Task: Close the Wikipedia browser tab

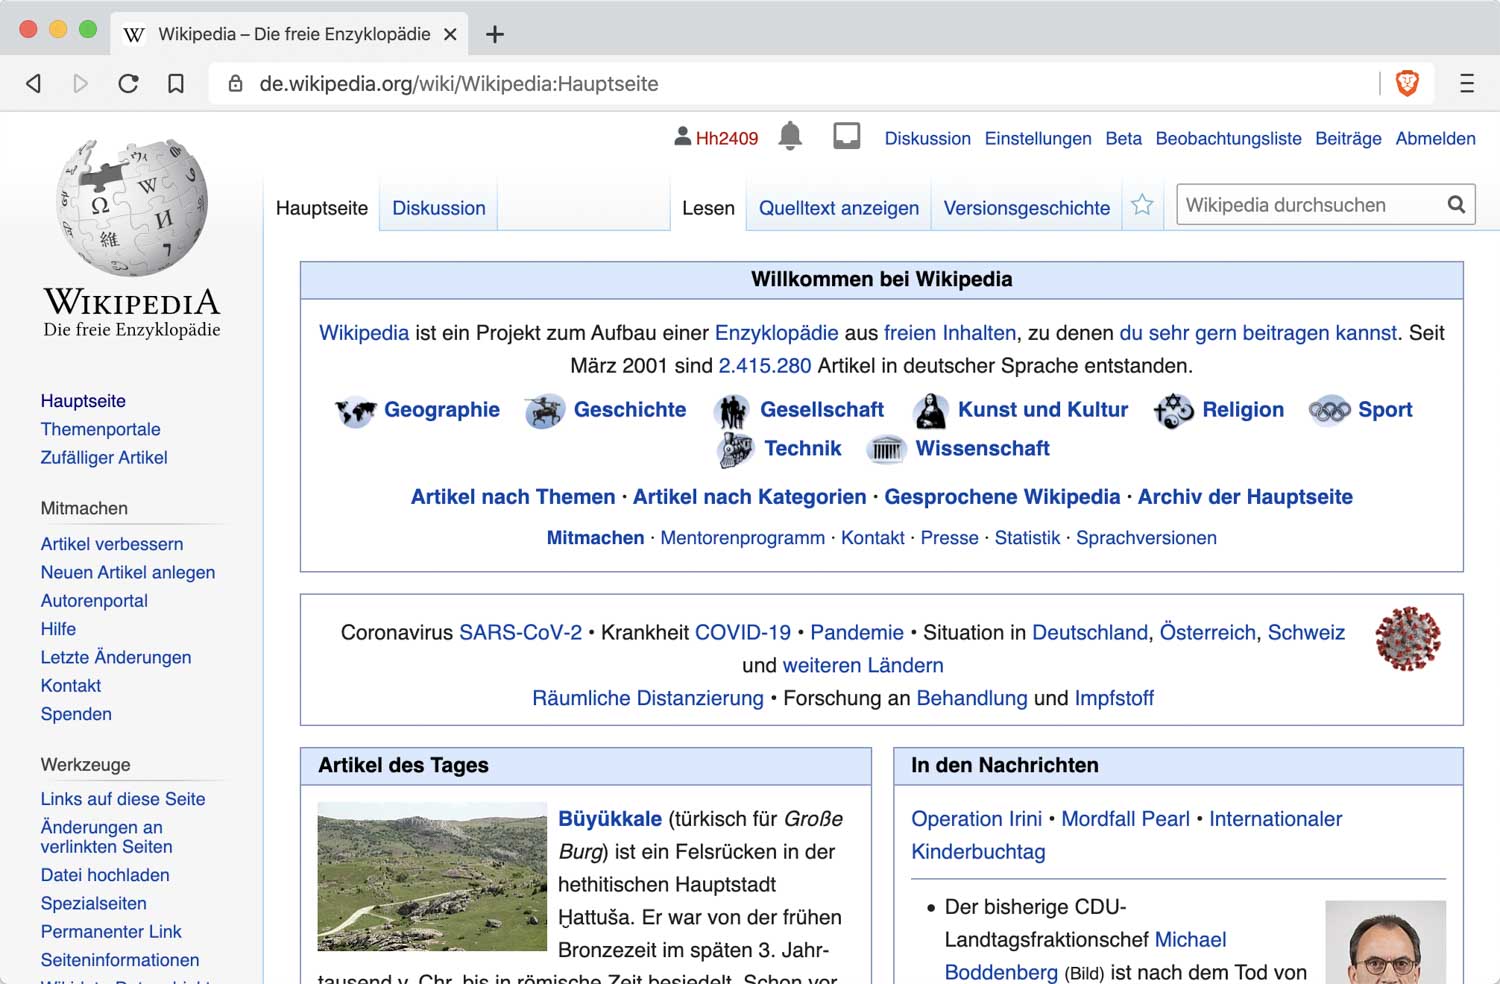Action: point(450,34)
